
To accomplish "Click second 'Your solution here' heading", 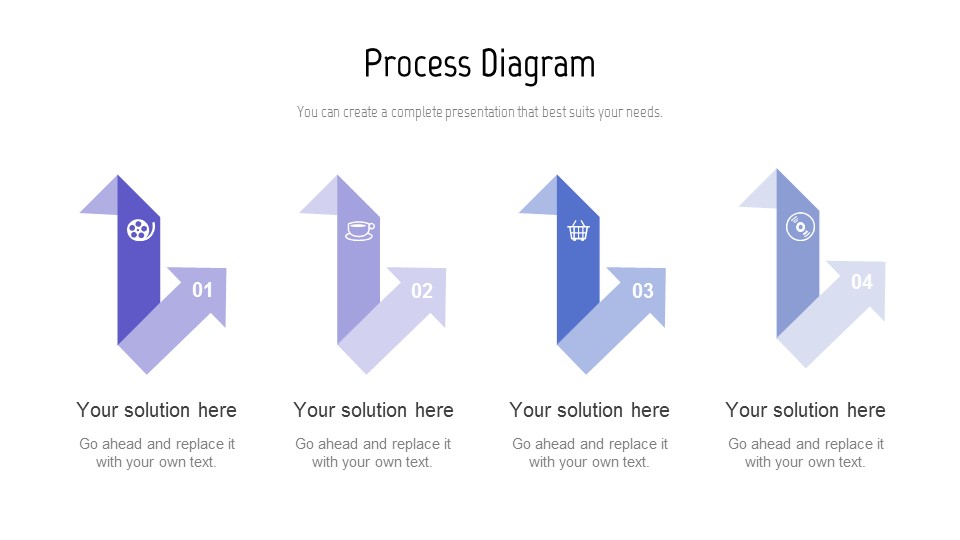I will tap(373, 410).
